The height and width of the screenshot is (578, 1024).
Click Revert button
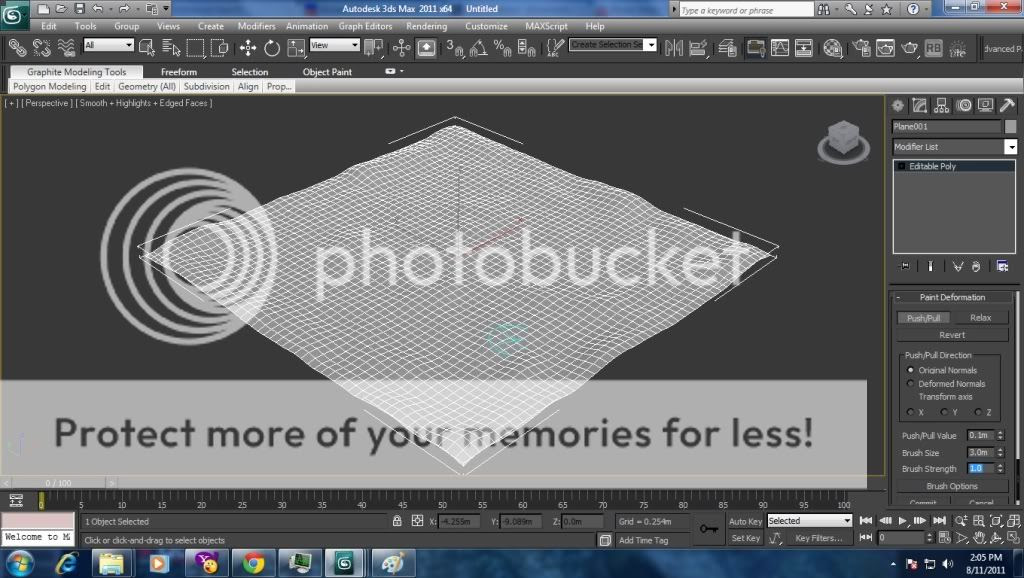pos(952,335)
